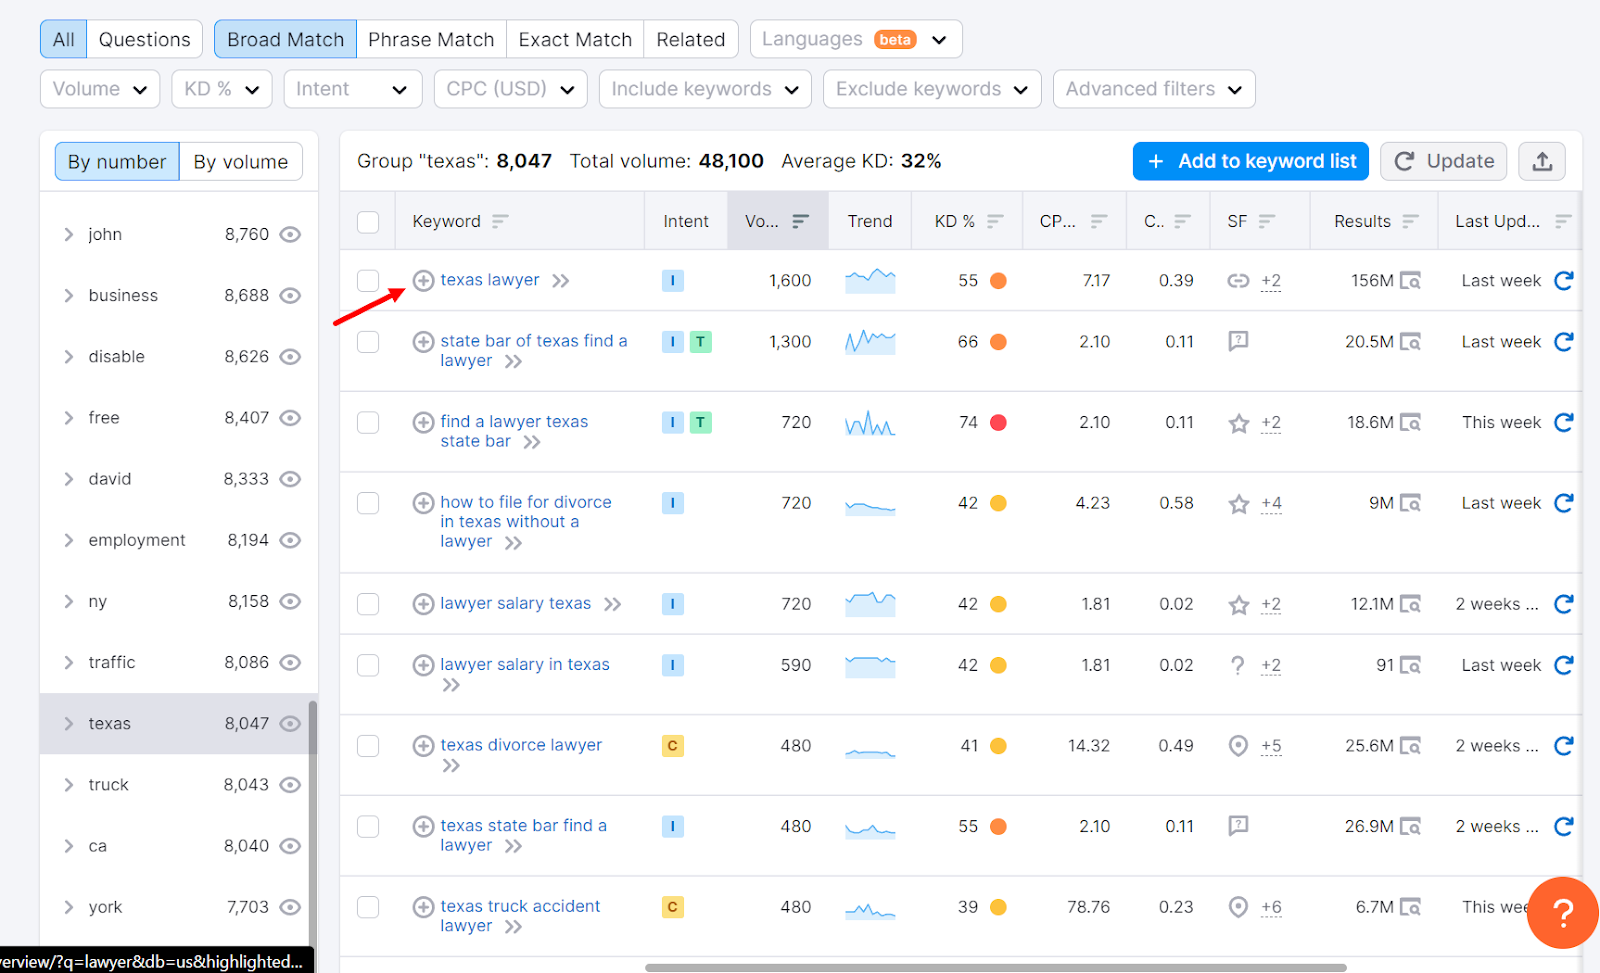Image resolution: width=1600 pixels, height=973 pixels.
Task: Sort by CPC column icon
Action: click(x=1099, y=221)
